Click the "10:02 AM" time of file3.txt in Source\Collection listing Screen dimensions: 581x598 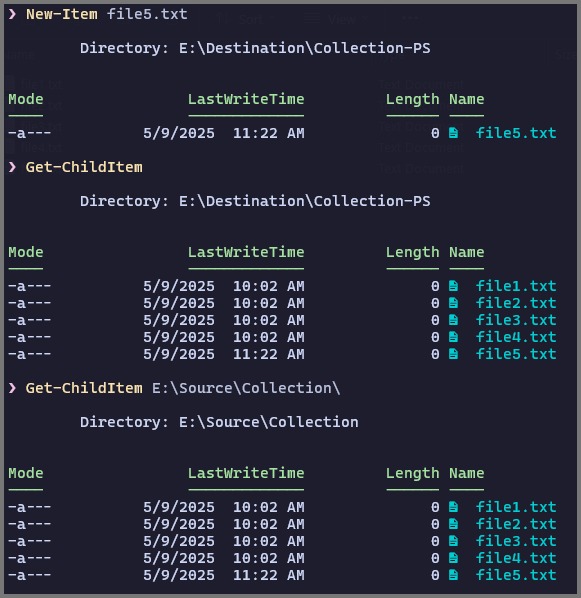click(x=269, y=541)
